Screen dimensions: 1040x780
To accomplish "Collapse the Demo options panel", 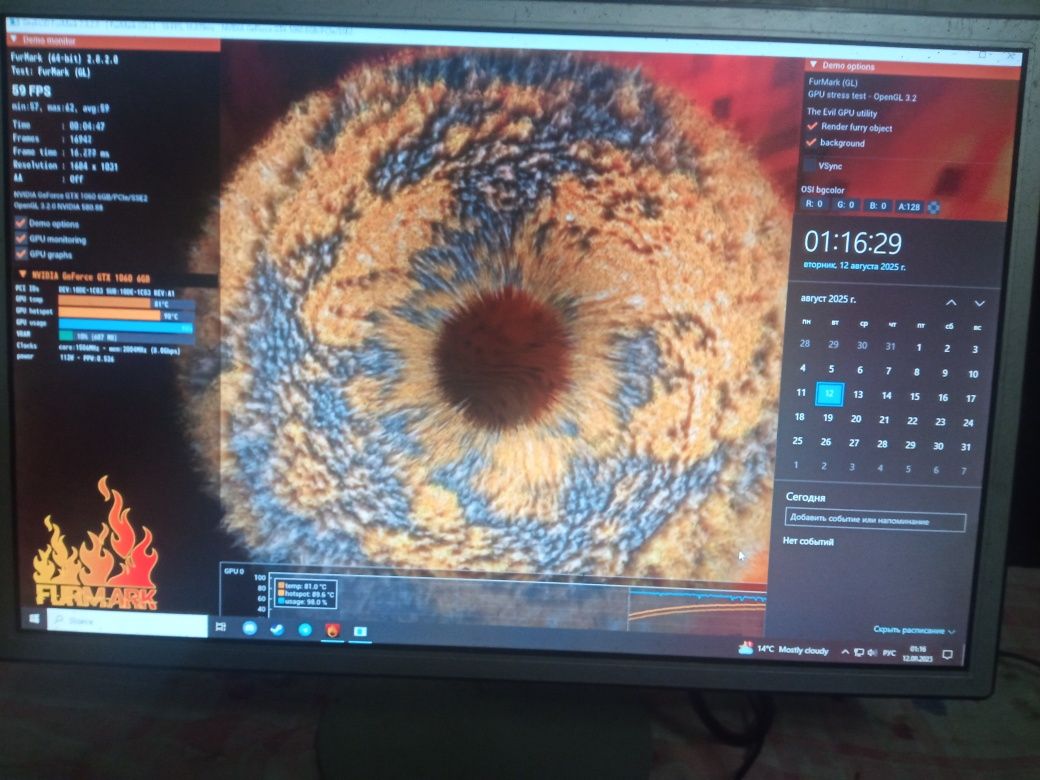I will pos(813,65).
